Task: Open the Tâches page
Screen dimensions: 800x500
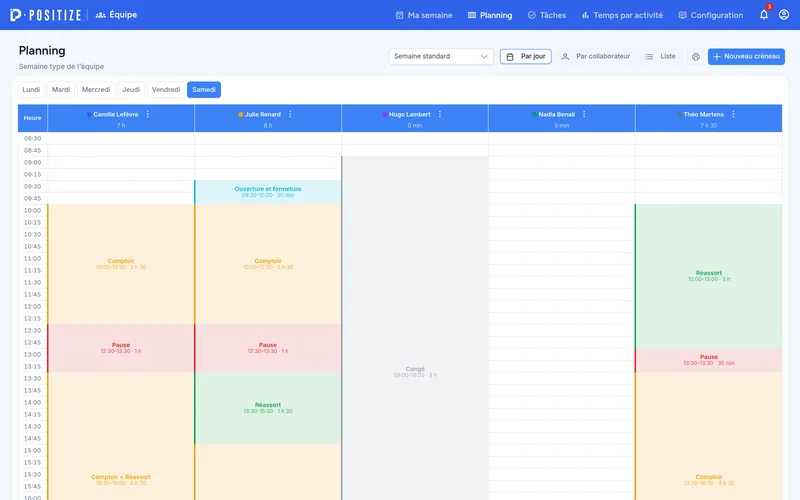Action: (x=547, y=15)
